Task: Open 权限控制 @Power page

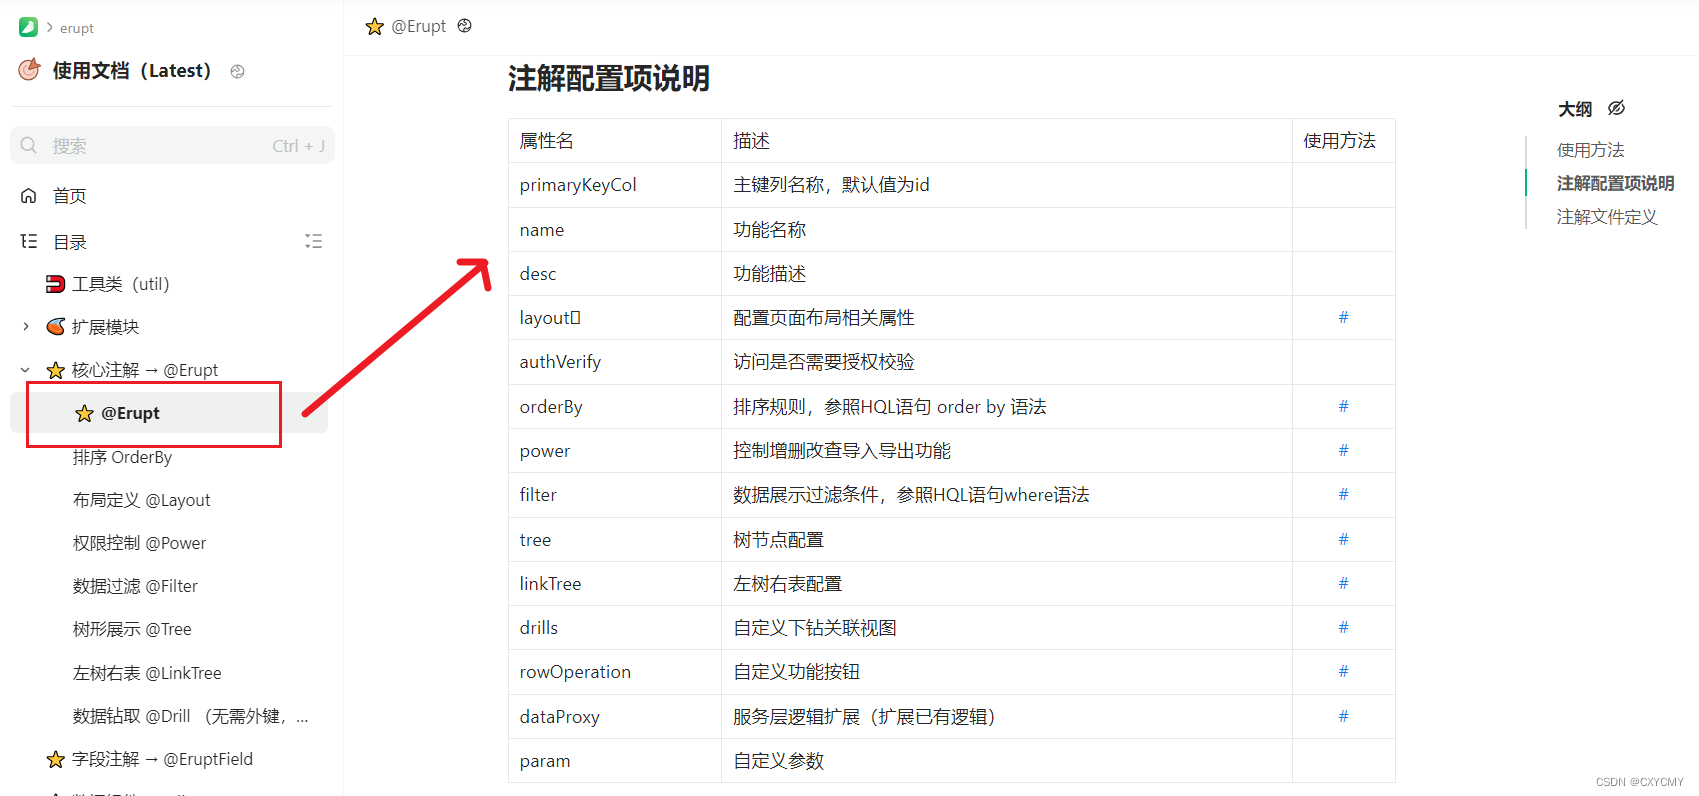Action: pos(139,543)
